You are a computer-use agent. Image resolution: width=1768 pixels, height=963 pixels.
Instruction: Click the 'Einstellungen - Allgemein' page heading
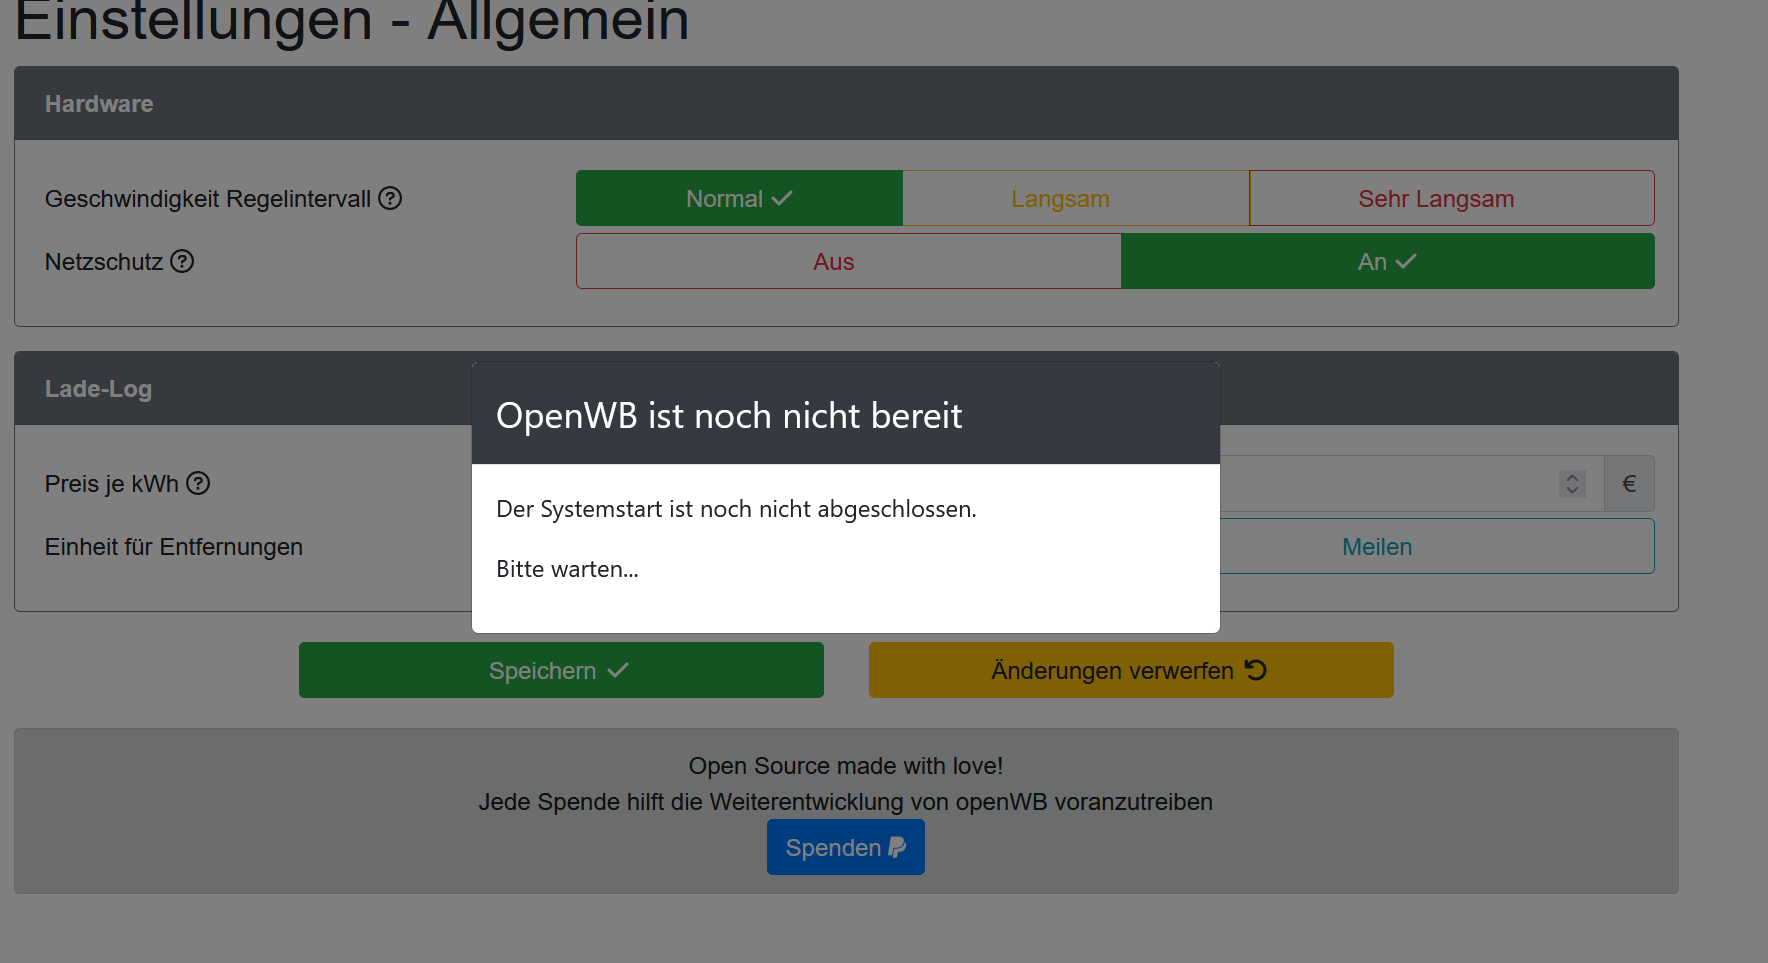(352, 20)
